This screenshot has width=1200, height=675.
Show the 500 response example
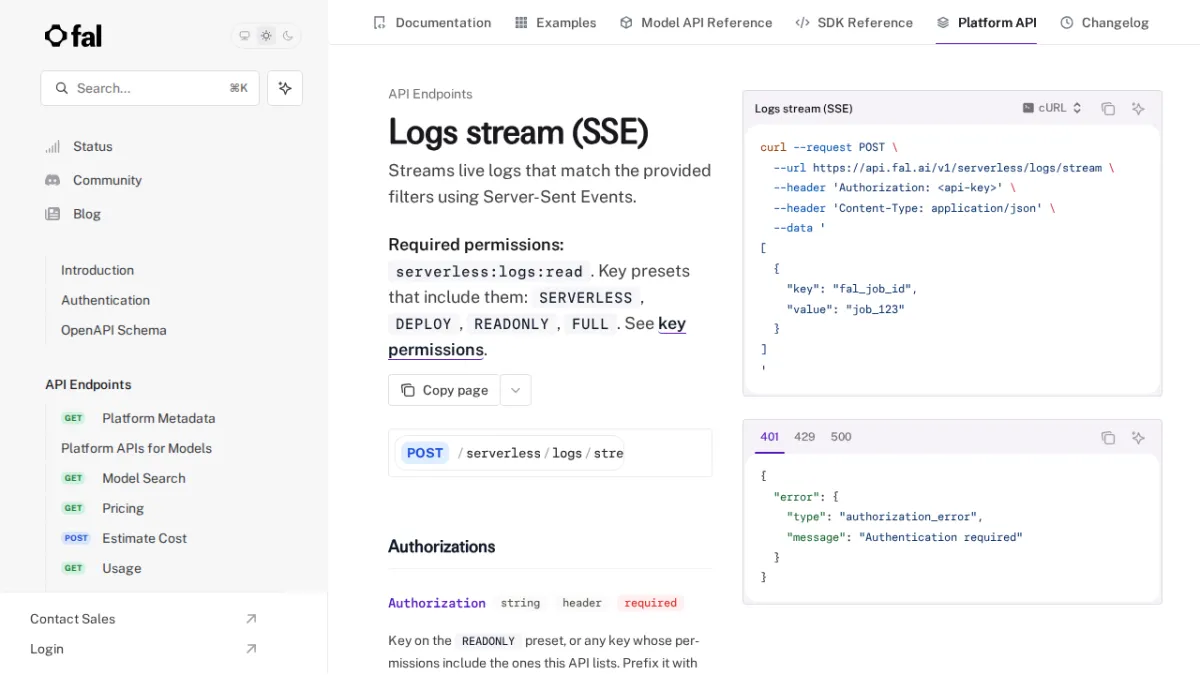point(841,437)
